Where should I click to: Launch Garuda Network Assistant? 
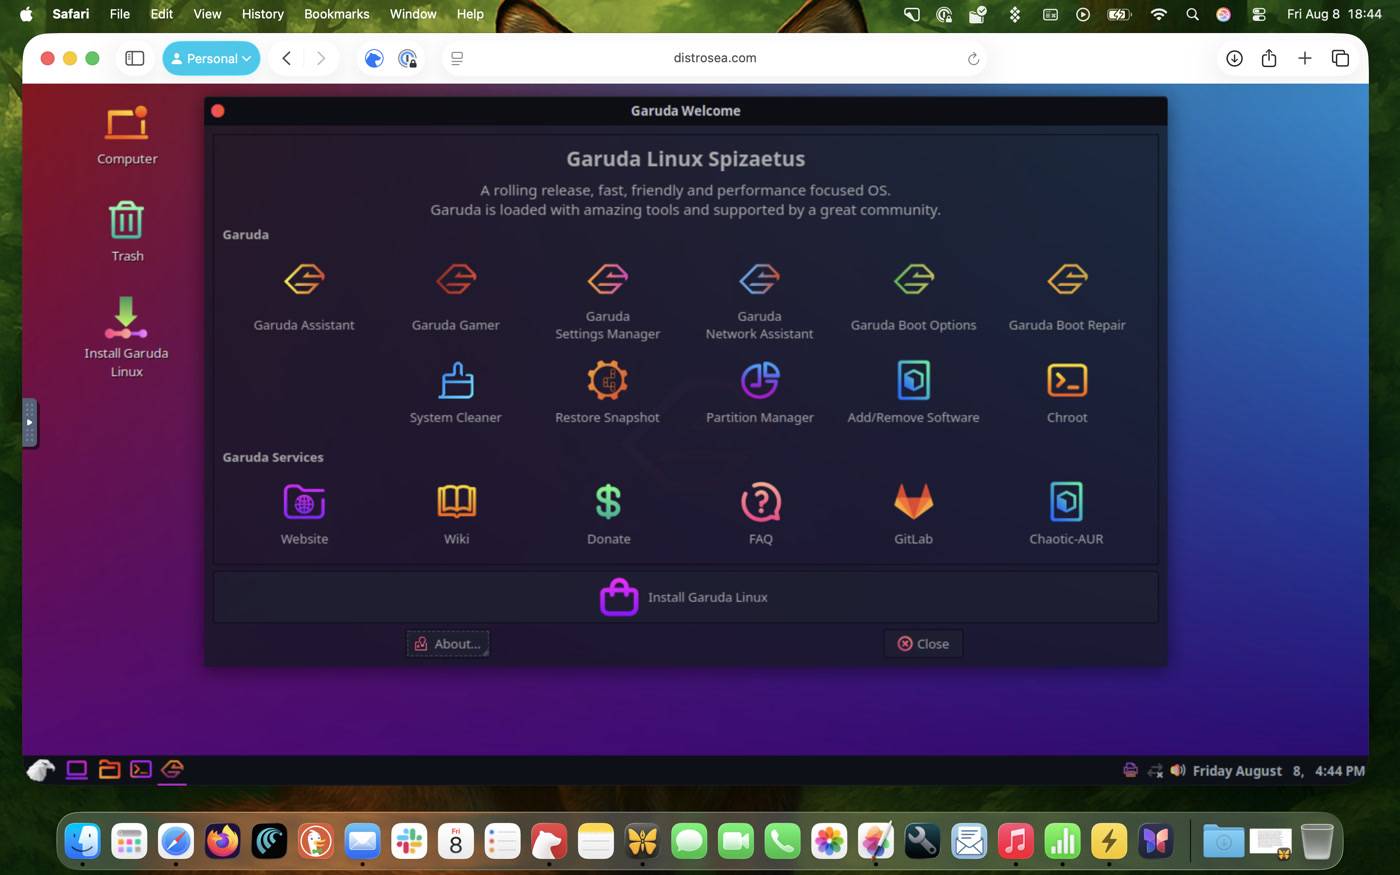click(760, 302)
